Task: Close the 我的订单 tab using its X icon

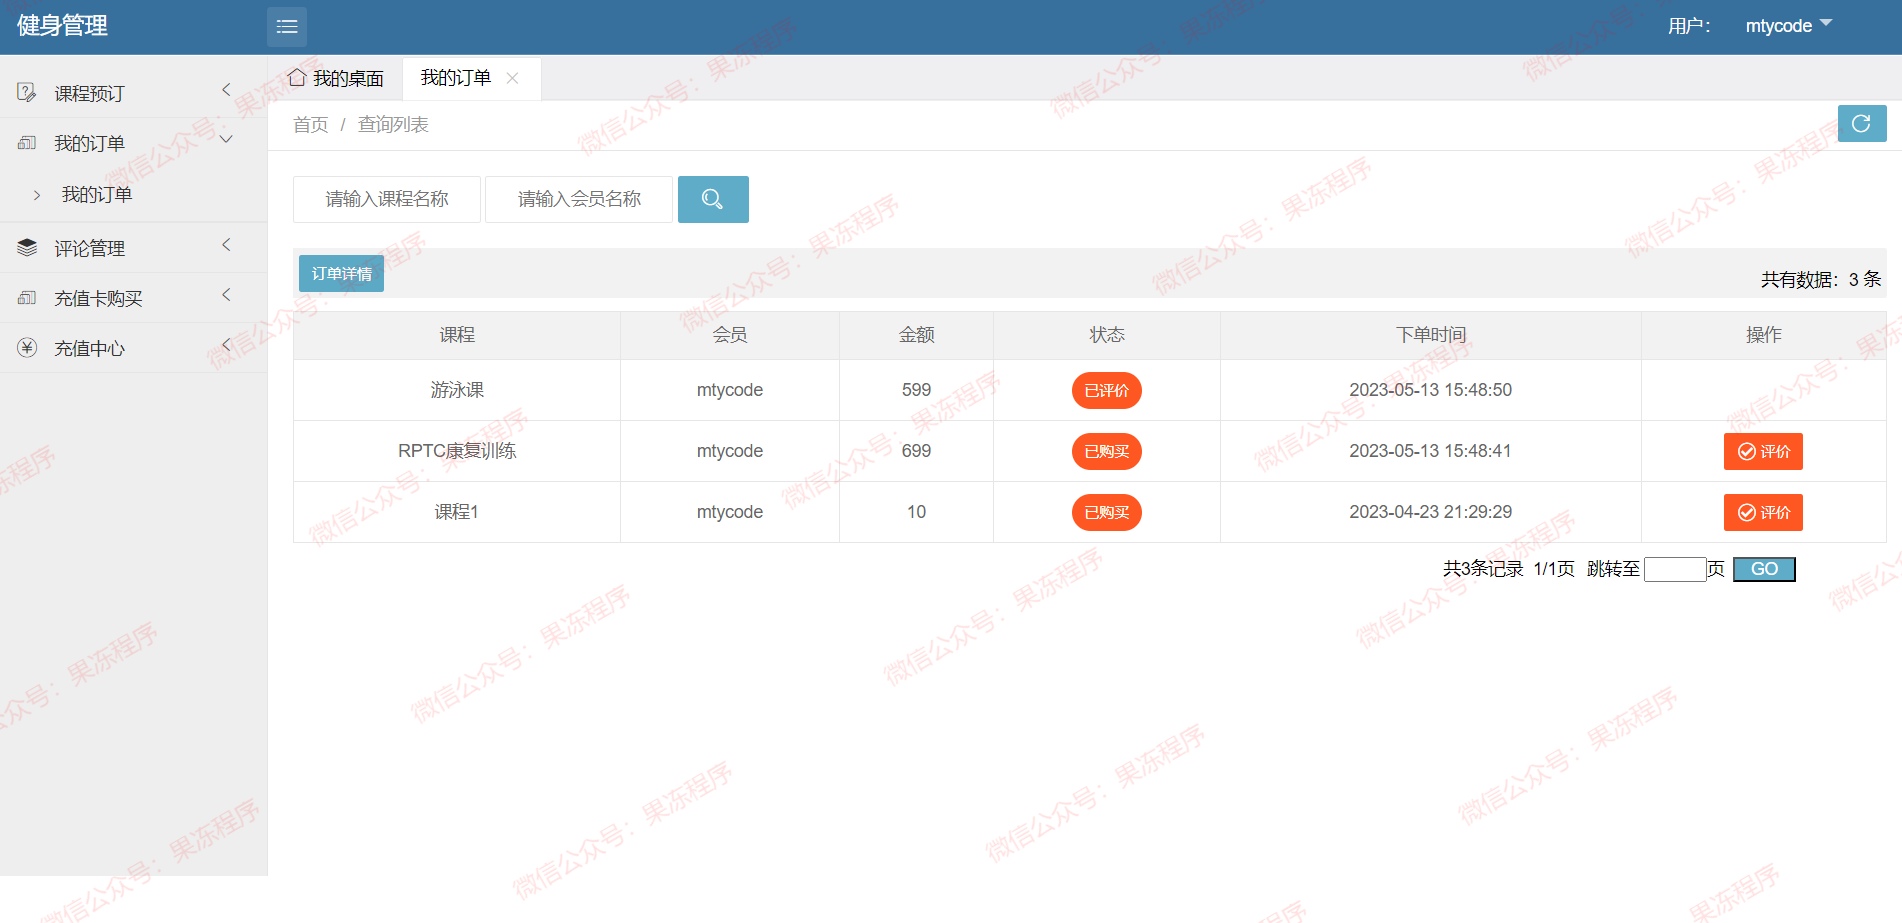Action: click(x=512, y=78)
